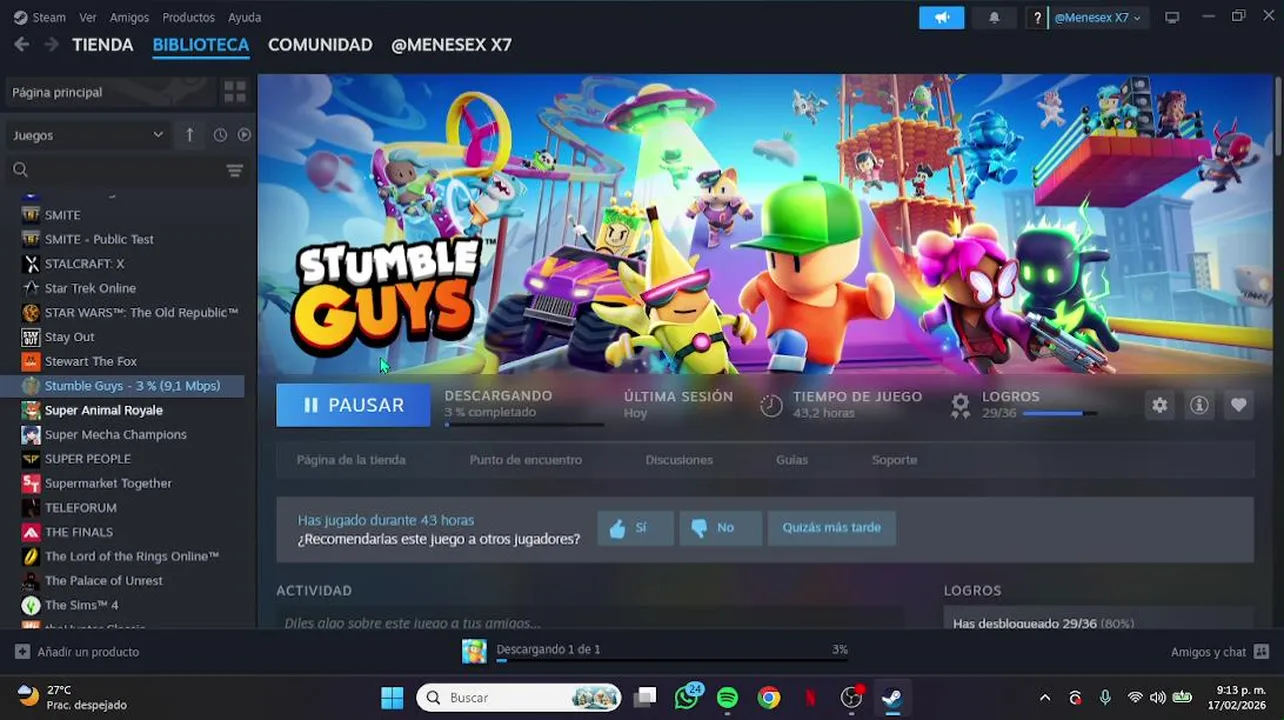
Task: Open Google Chrome from taskbar
Action: point(769,697)
